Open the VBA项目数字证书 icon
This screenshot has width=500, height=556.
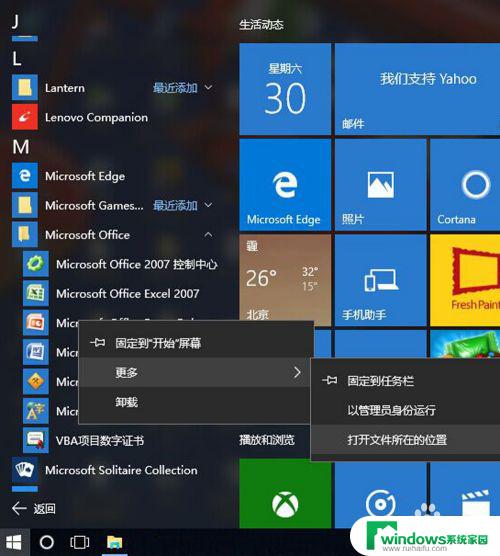35,441
